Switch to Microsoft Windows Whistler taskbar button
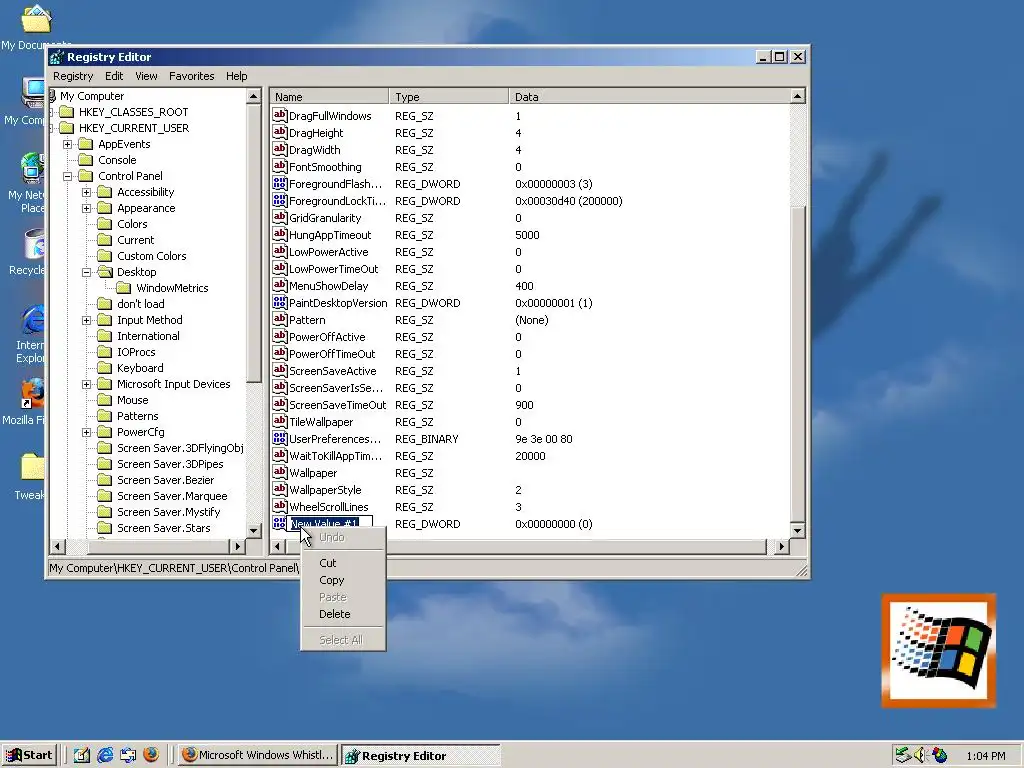Viewport: 1024px width, 768px height. [x=258, y=755]
